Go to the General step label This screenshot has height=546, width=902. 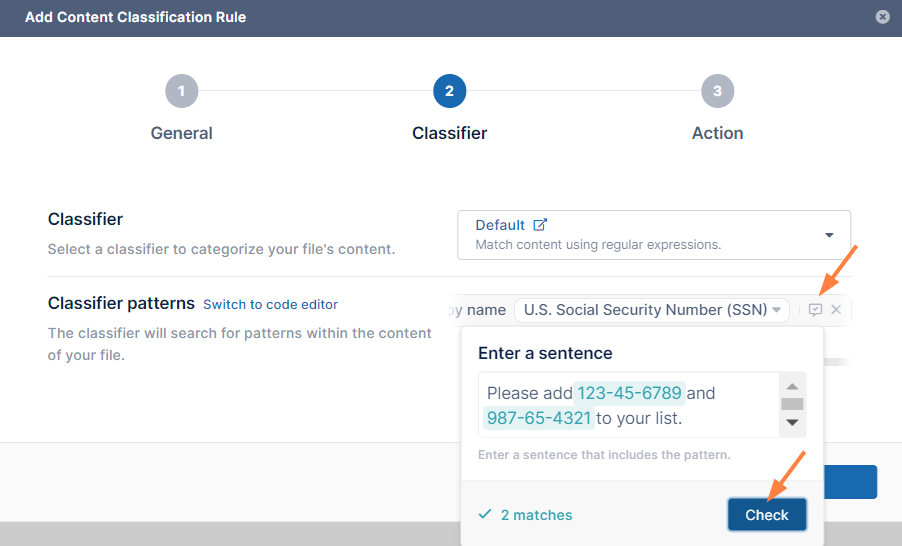(181, 133)
